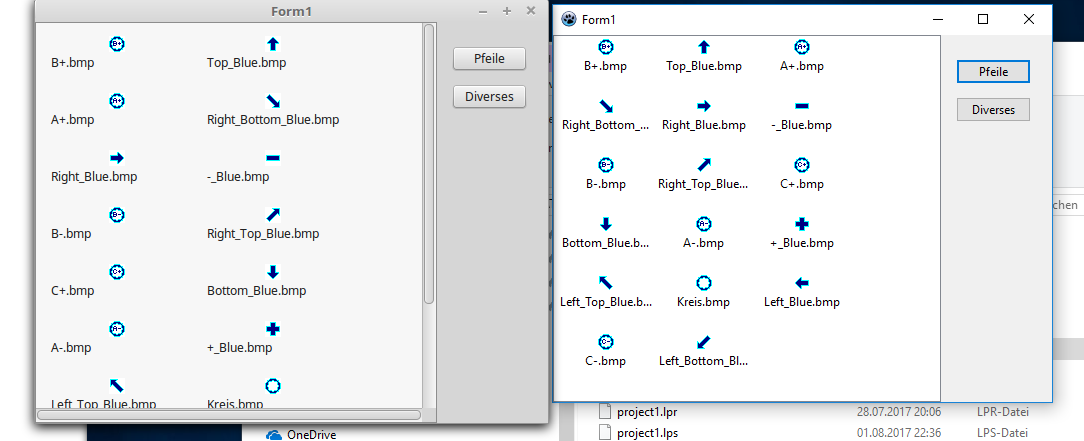Select the C-.bmp icon in right window
The width and height of the screenshot is (1084, 441).
tap(605, 342)
